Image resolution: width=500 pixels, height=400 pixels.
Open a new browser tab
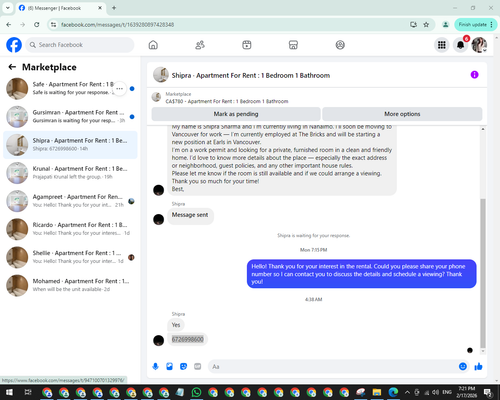click(114, 8)
